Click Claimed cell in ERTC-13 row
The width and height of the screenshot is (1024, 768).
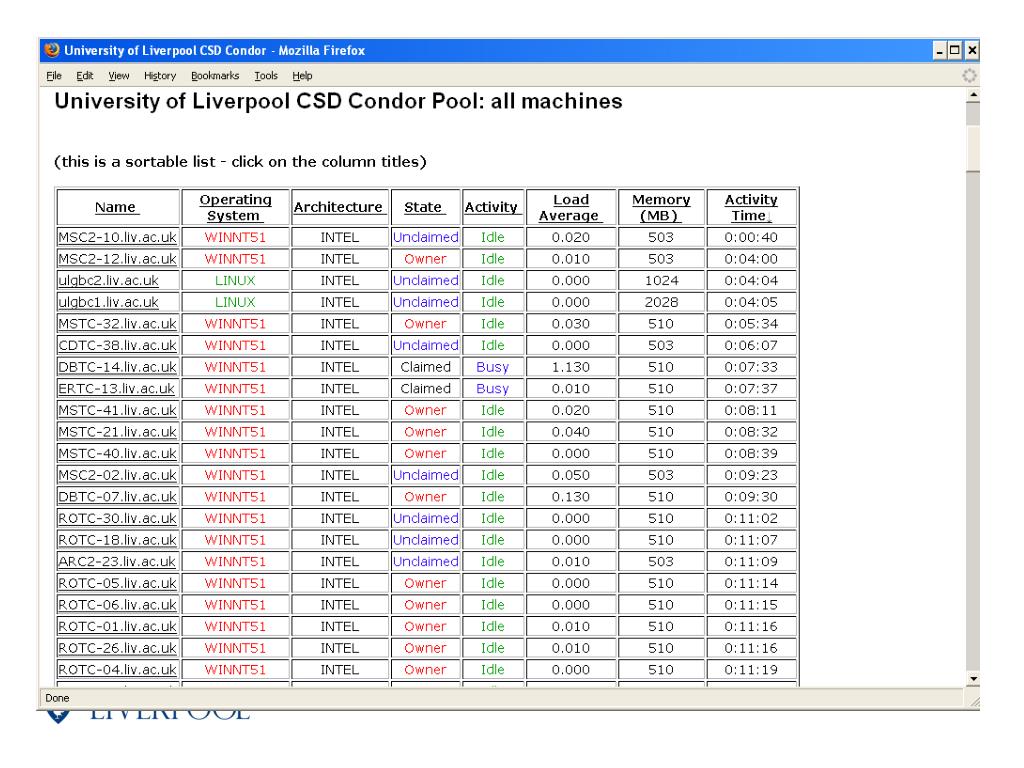point(425,389)
